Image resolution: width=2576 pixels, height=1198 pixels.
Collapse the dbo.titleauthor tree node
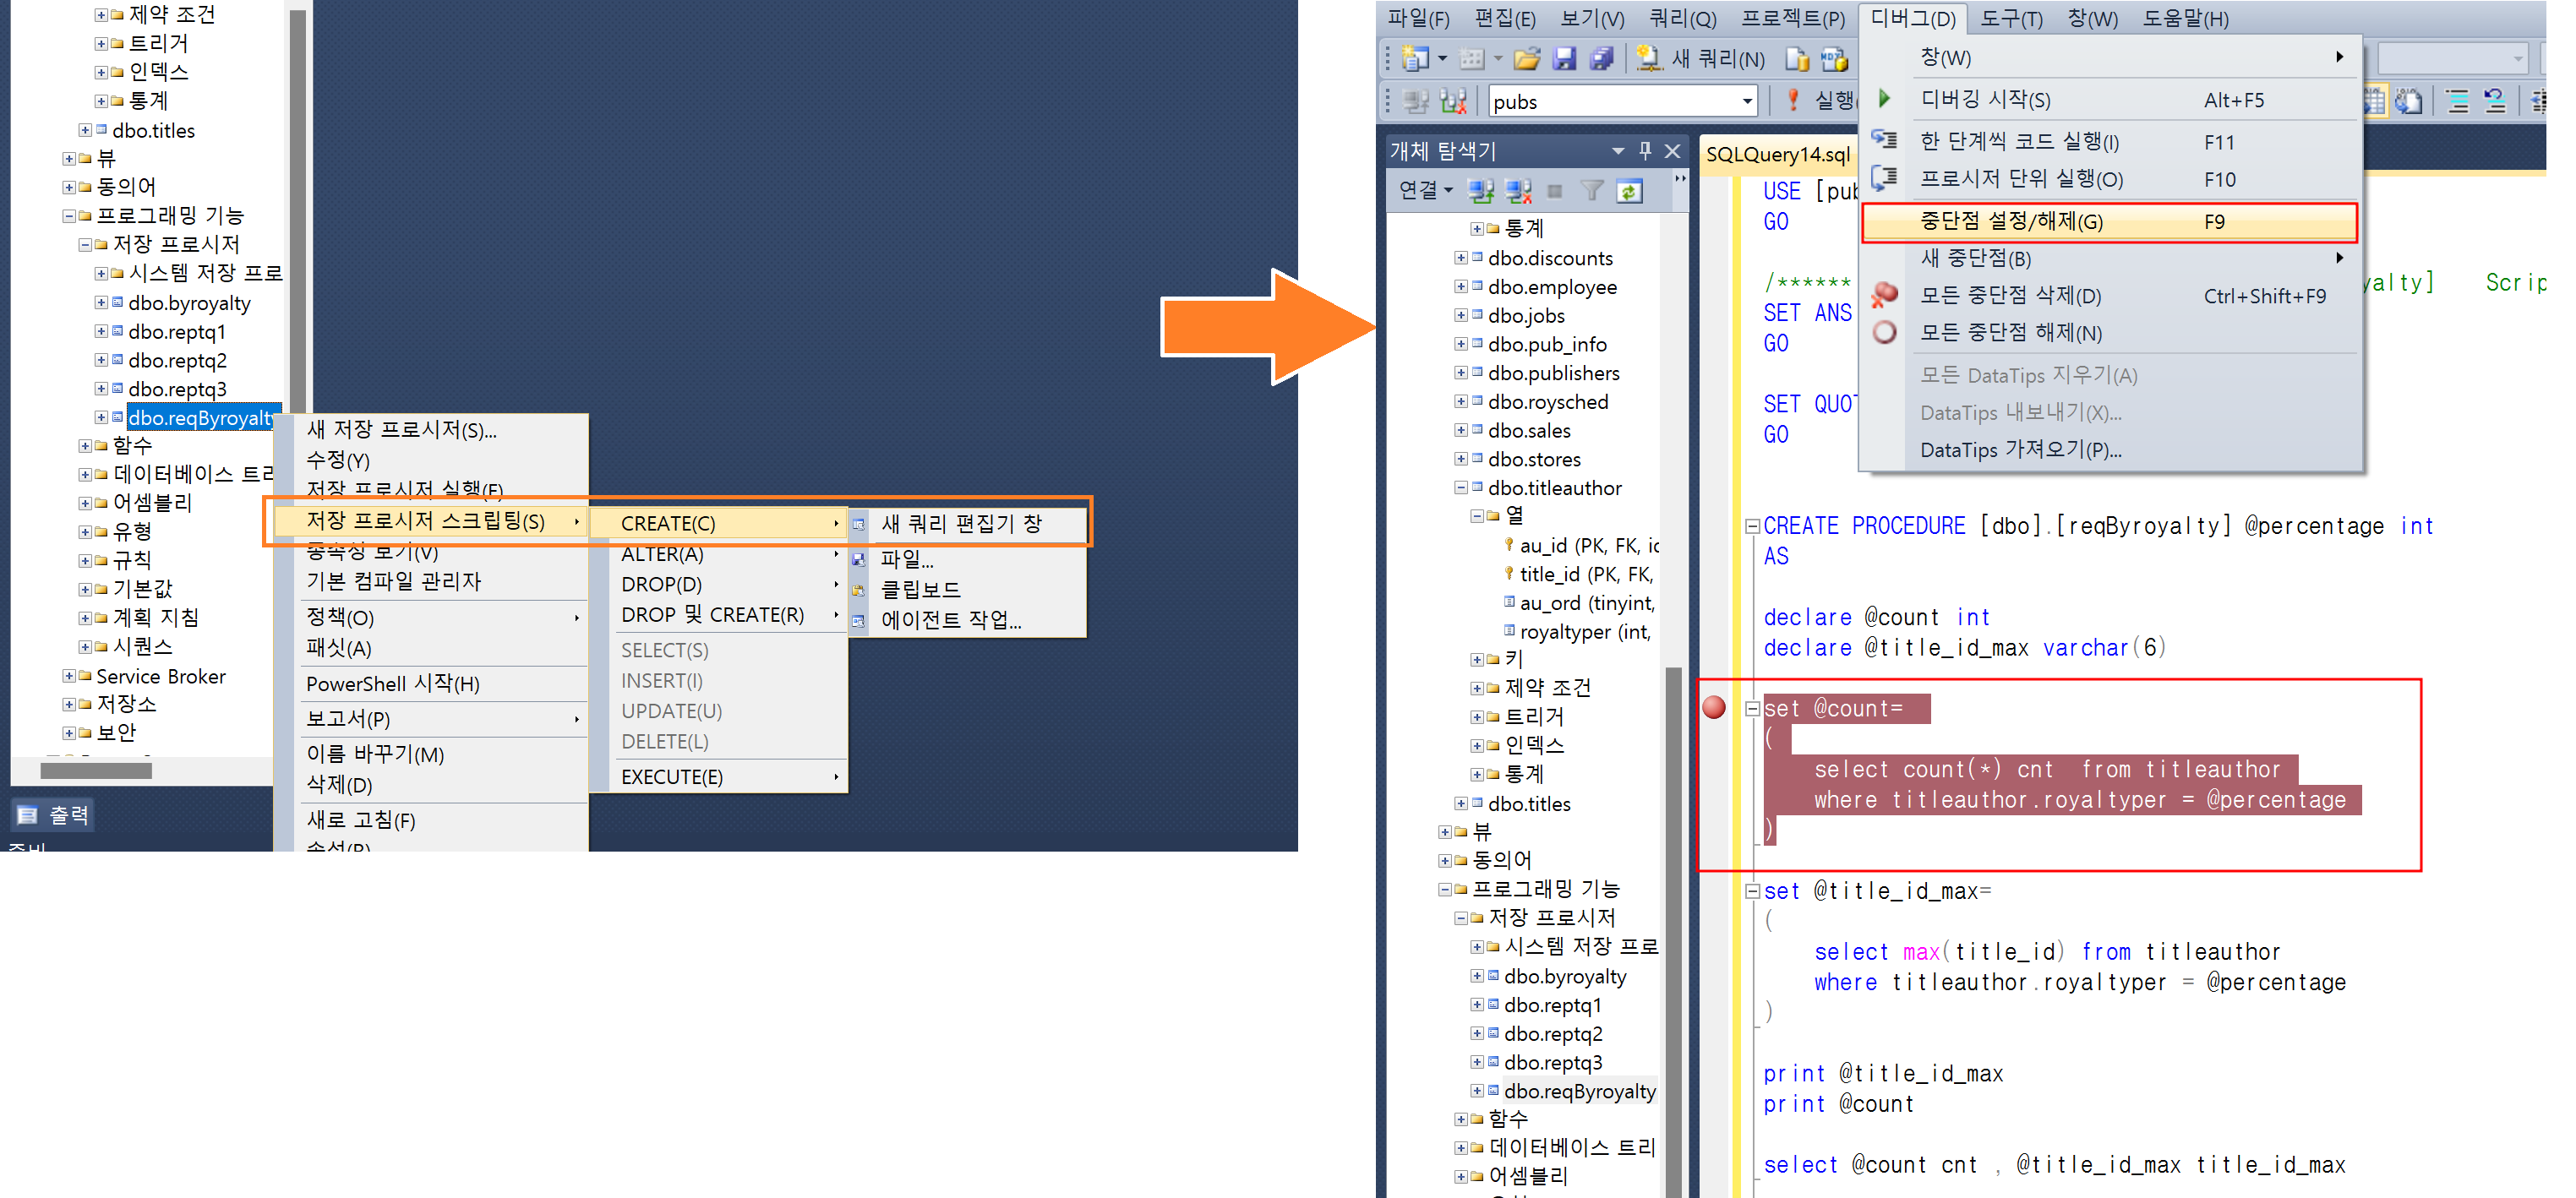pyautogui.click(x=1461, y=488)
